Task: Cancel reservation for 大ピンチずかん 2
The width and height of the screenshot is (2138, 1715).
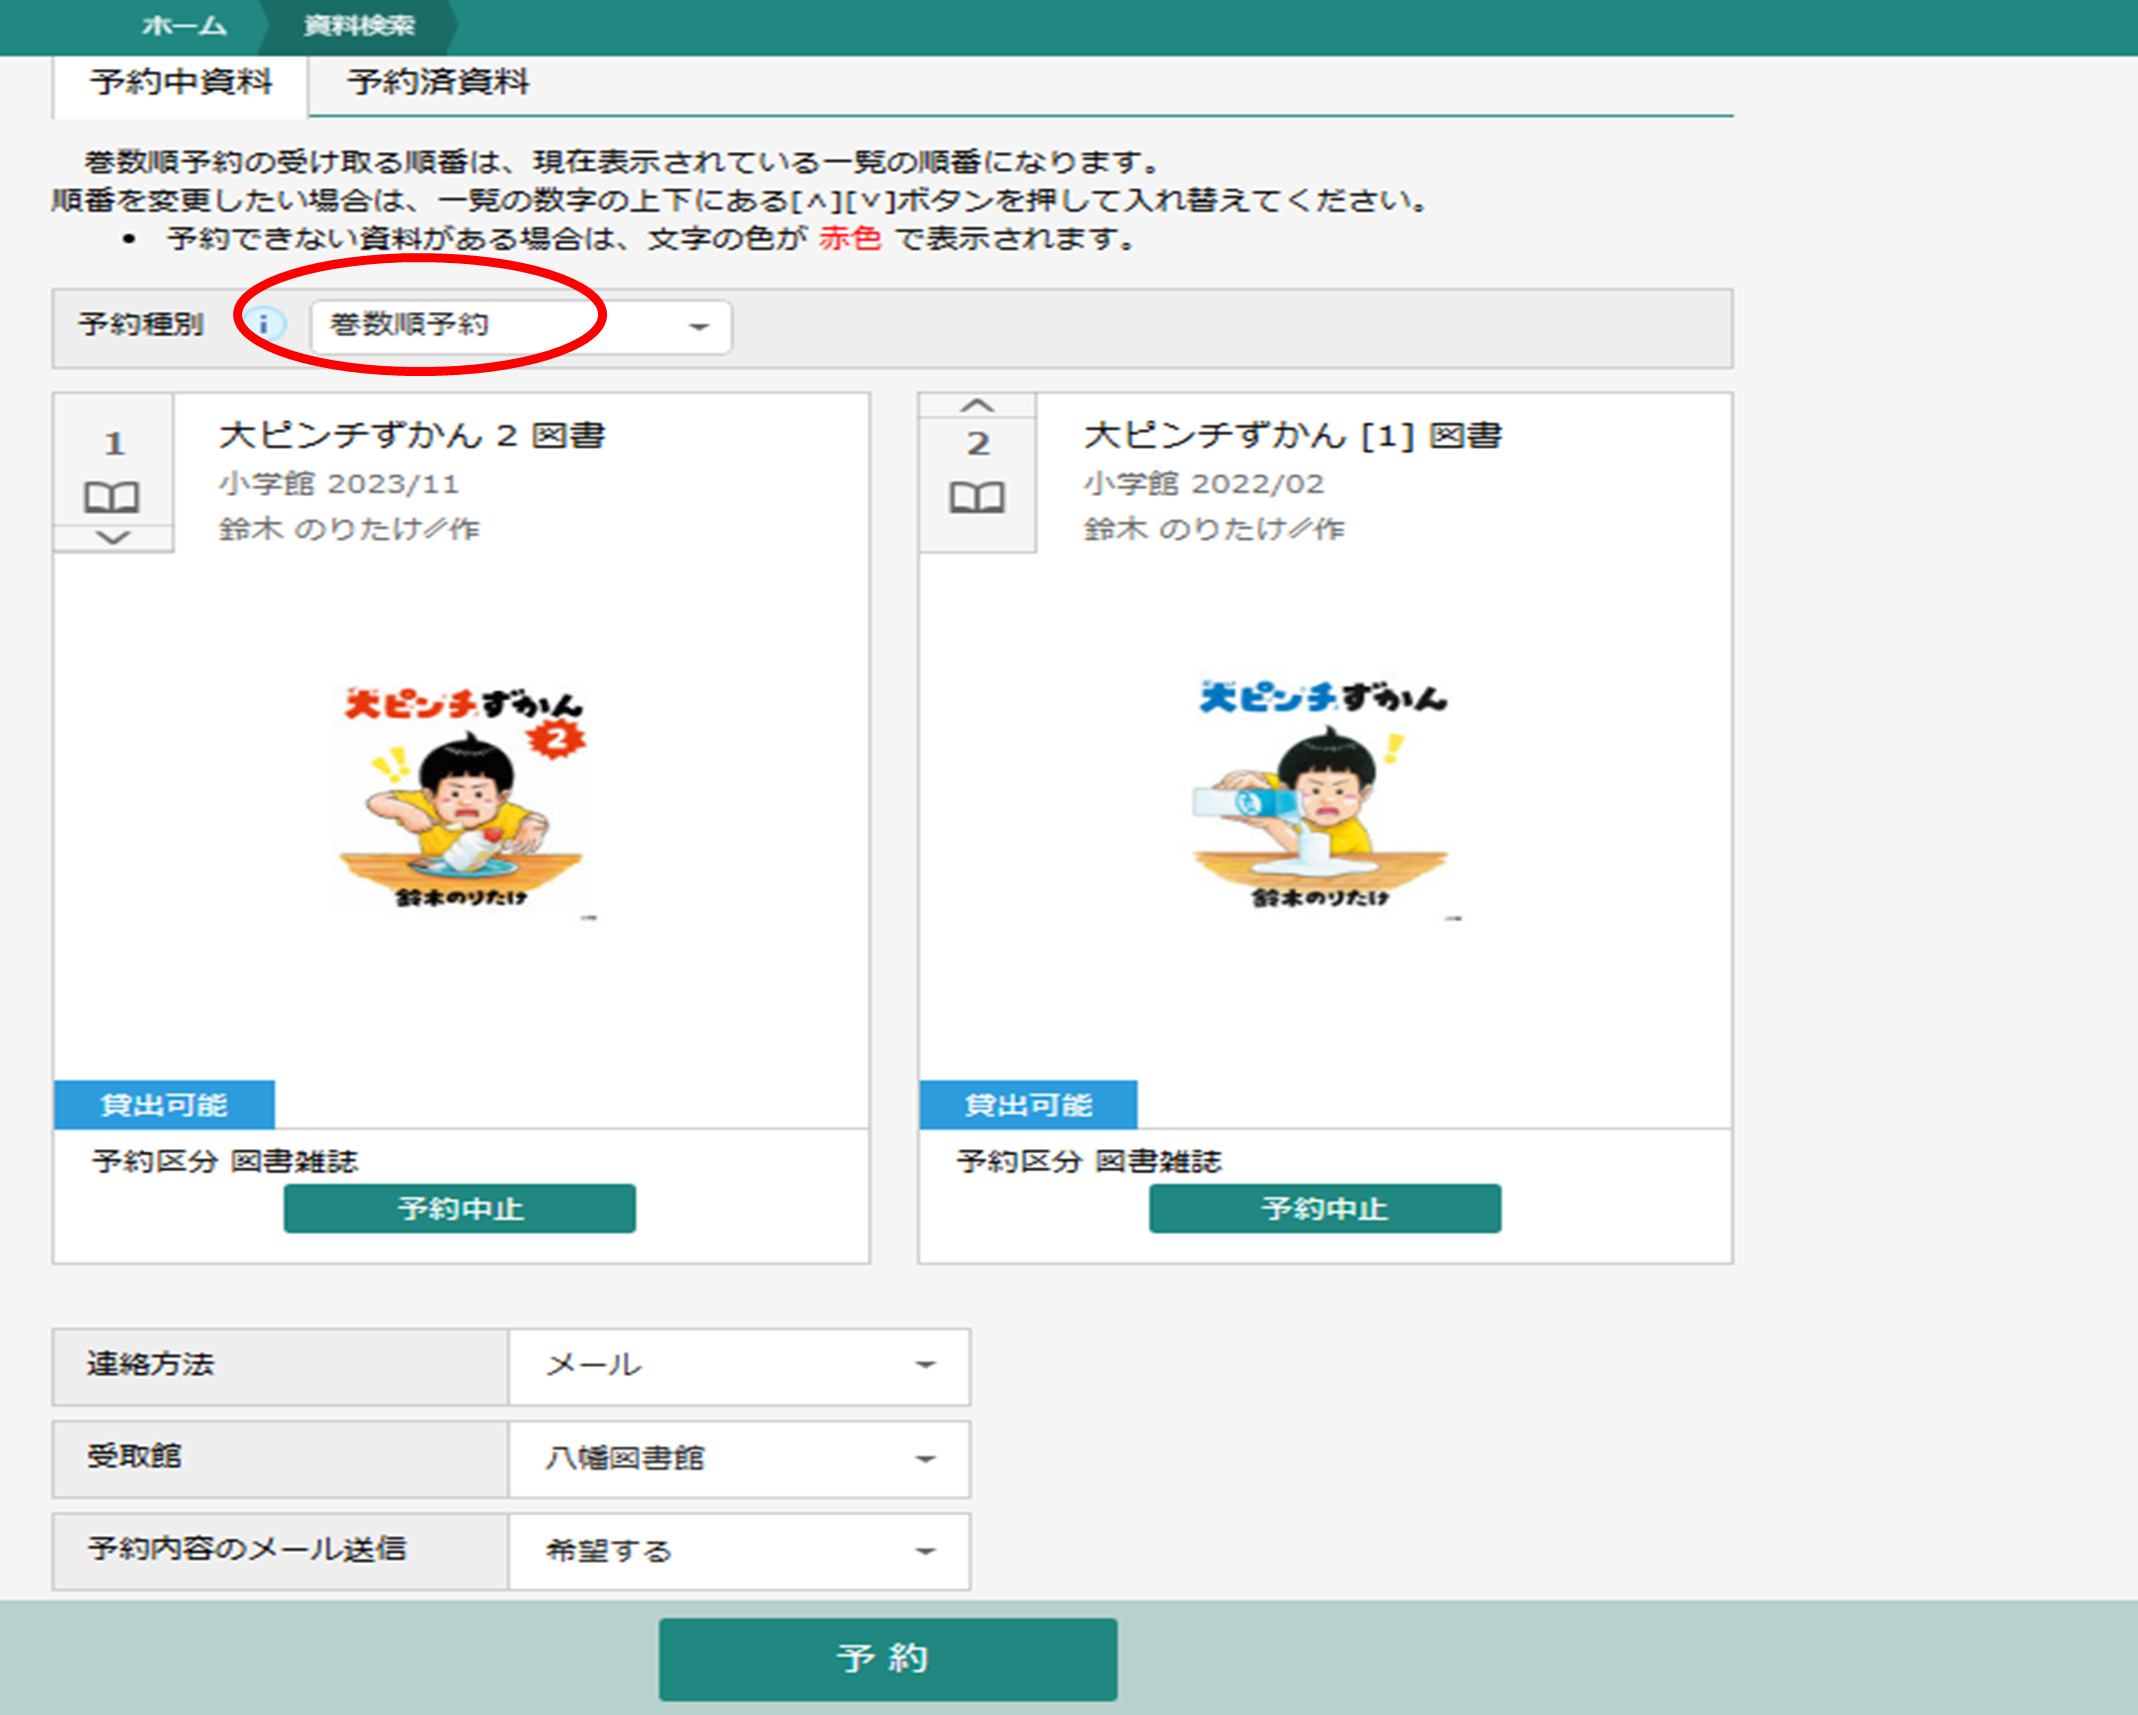Action: tap(460, 1208)
